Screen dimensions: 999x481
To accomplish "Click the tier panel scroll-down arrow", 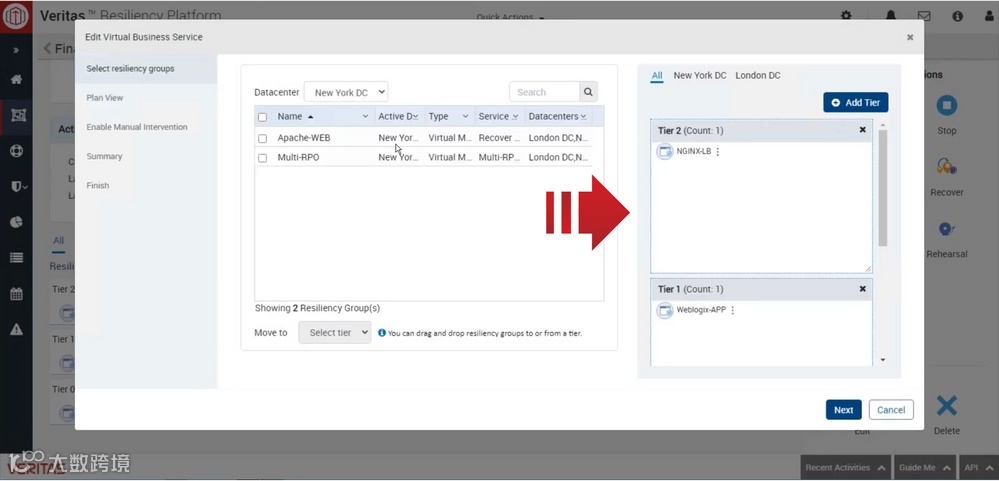I will point(882,360).
